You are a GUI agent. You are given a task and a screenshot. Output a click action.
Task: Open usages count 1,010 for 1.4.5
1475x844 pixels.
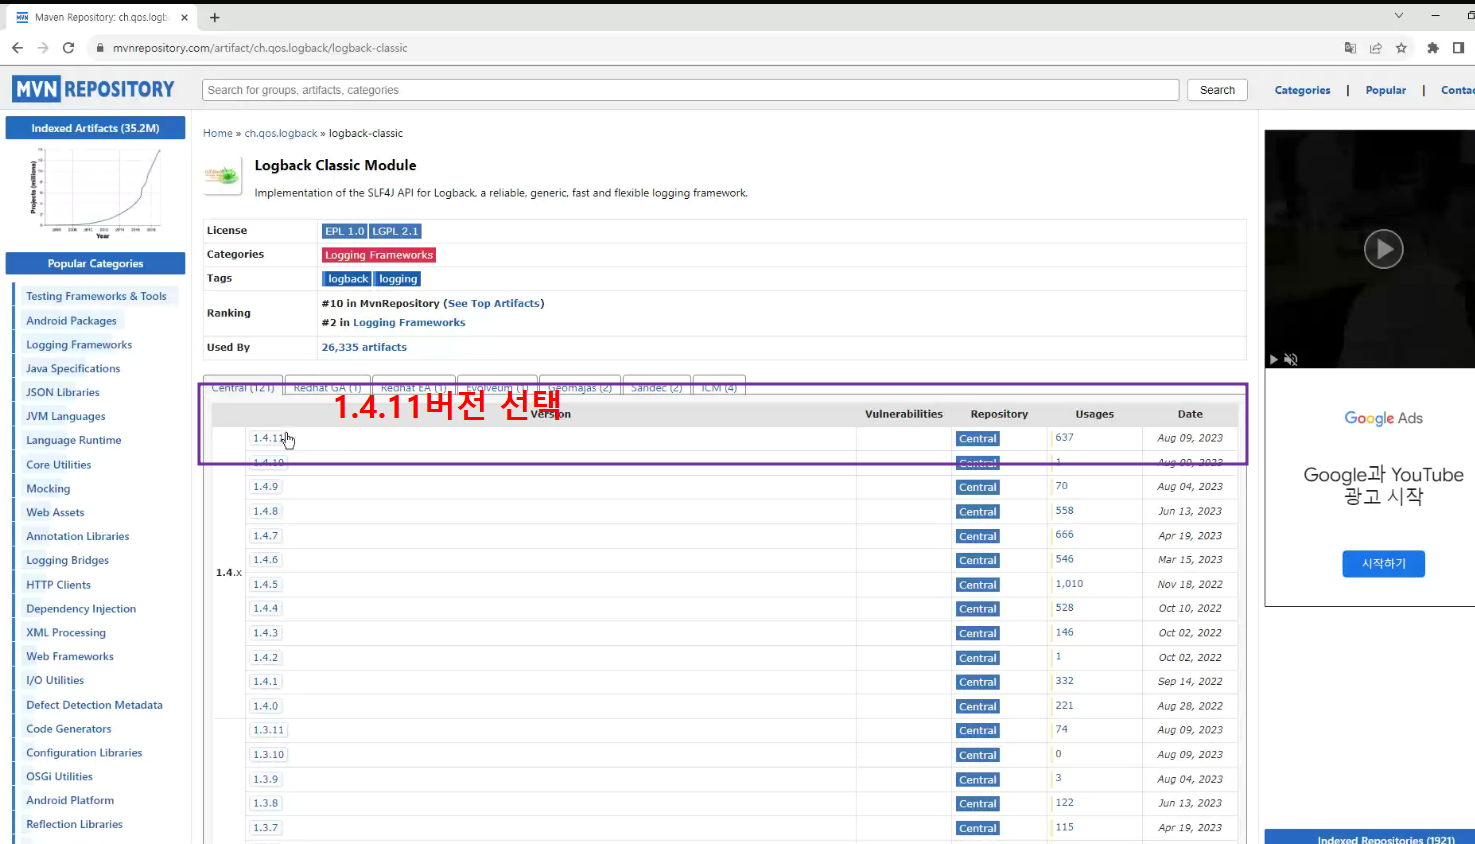pos(1069,583)
